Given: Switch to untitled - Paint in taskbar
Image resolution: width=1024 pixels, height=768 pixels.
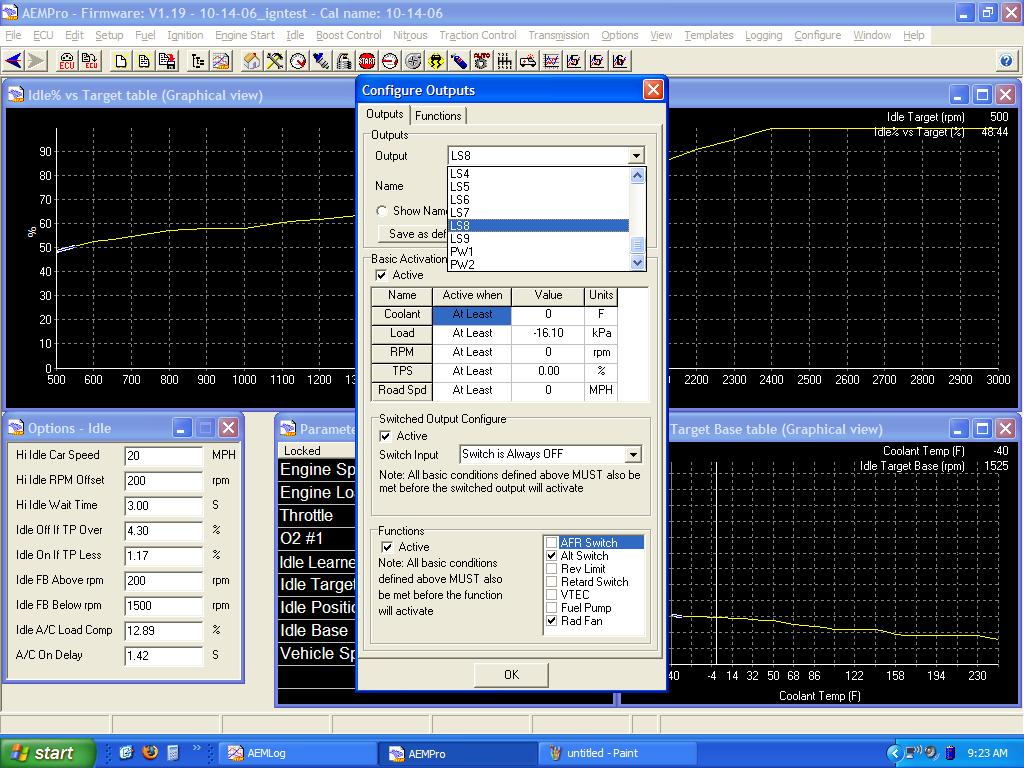Looking at the screenshot, I should [620, 753].
